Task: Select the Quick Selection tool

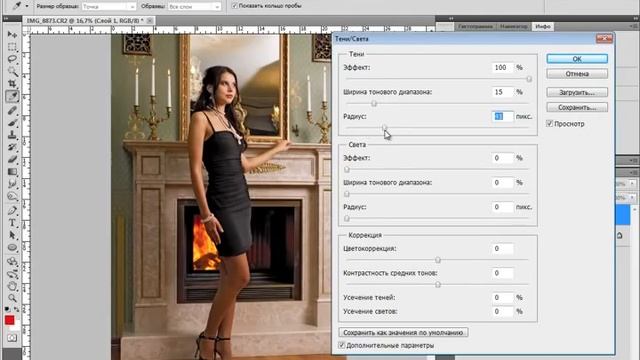Action: (x=12, y=72)
